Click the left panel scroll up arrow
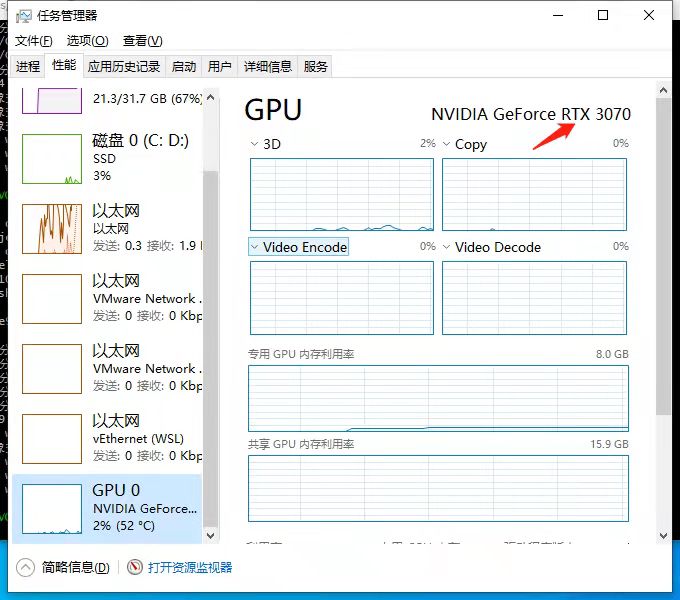The width and height of the screenshot is (680, 600). coord(210,98)
